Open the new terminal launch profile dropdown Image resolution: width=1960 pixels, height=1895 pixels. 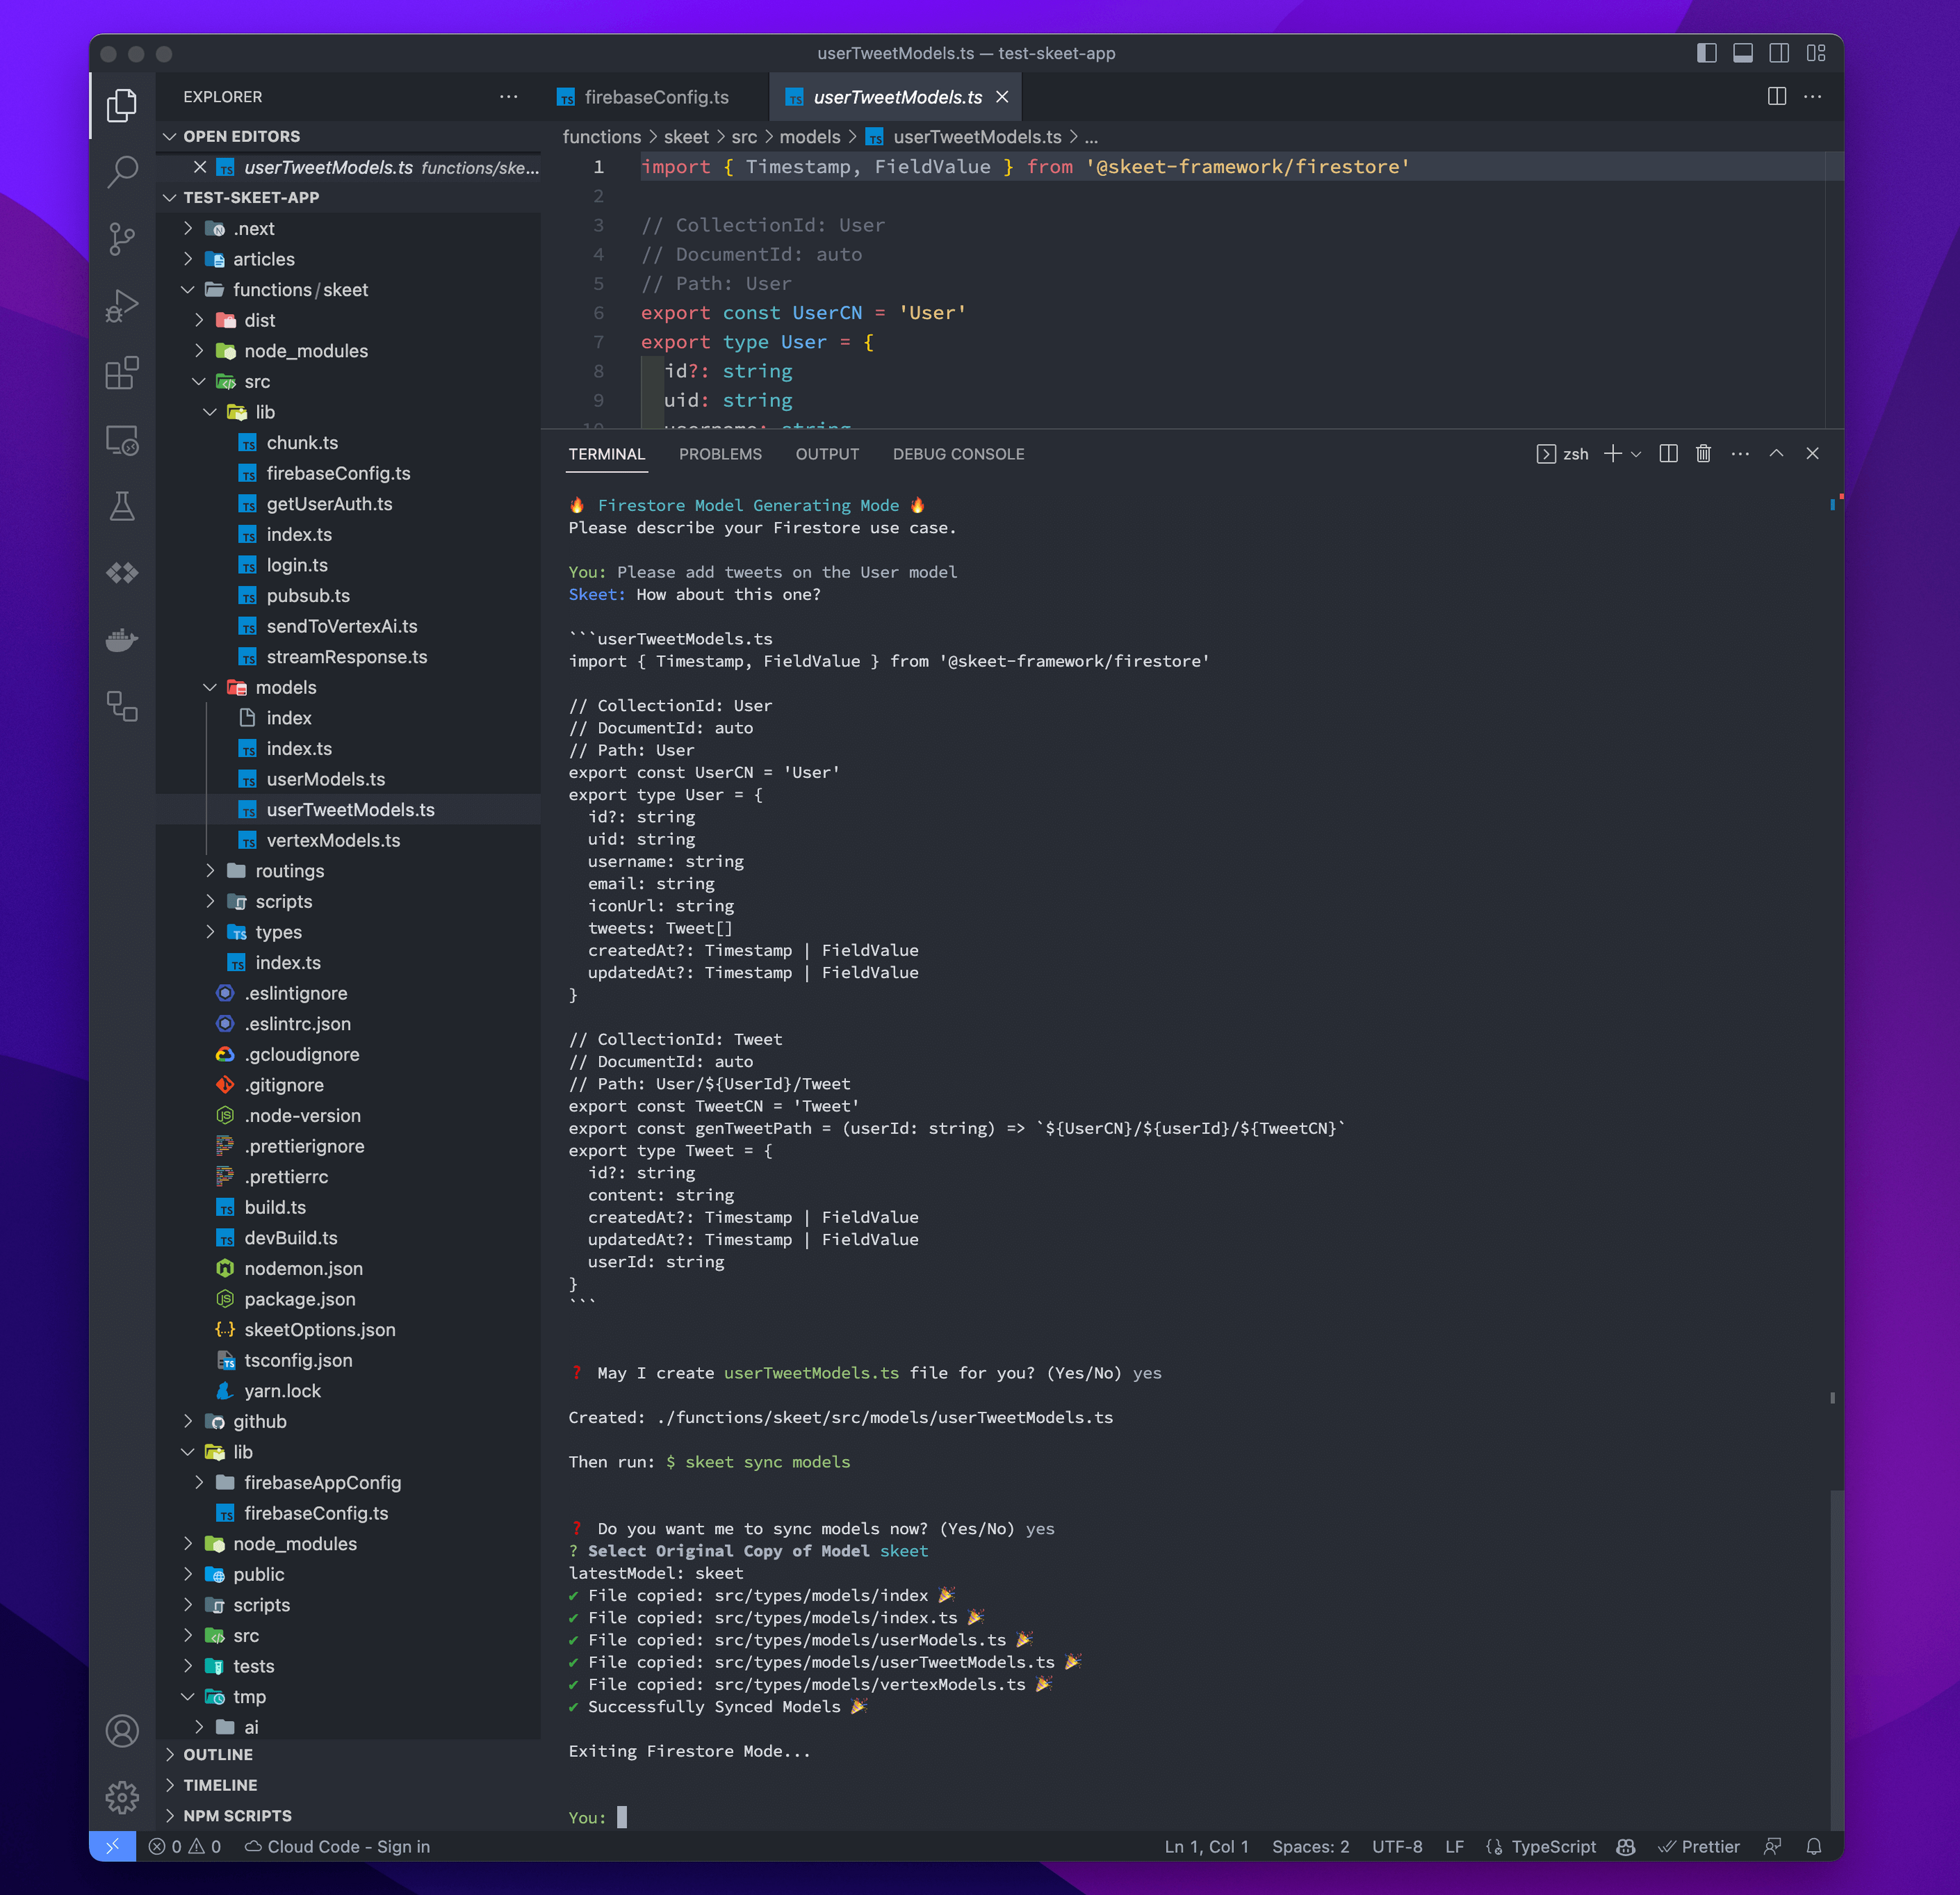point(1636,454)
